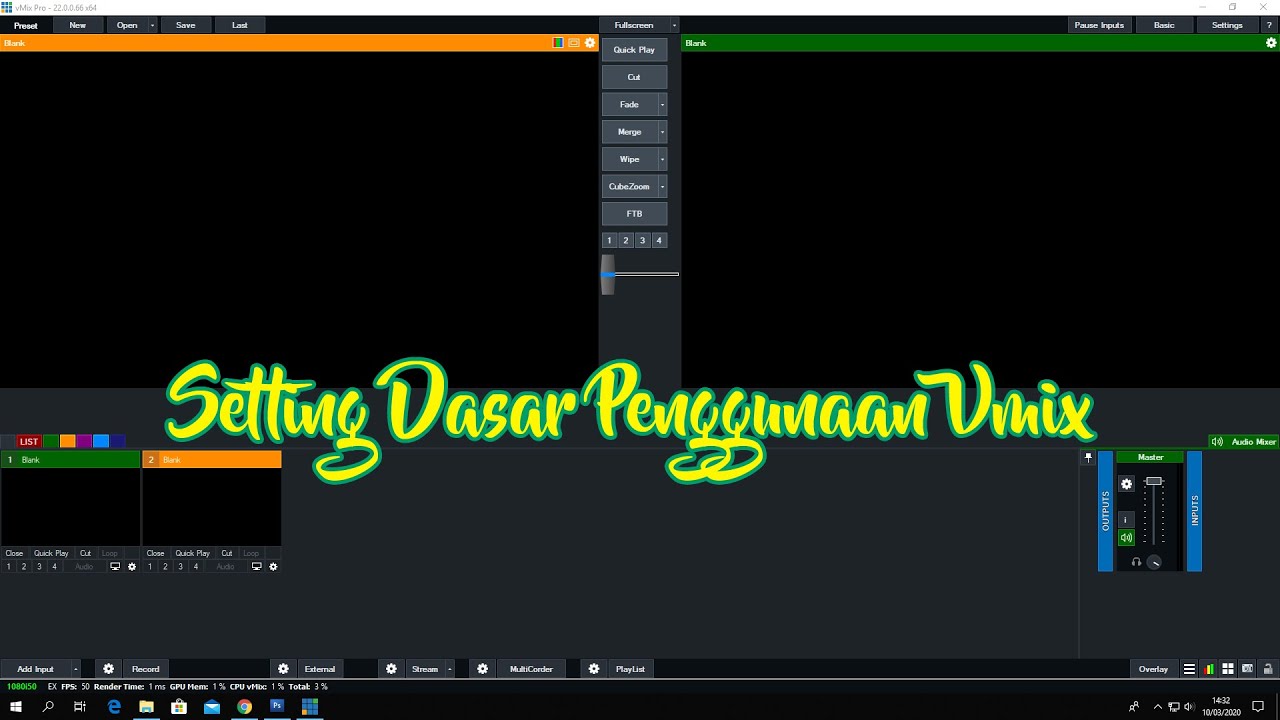This screenshot has width=1280, height=720.
Task: Open input 1 settings gear
Action: coord(132,567)
